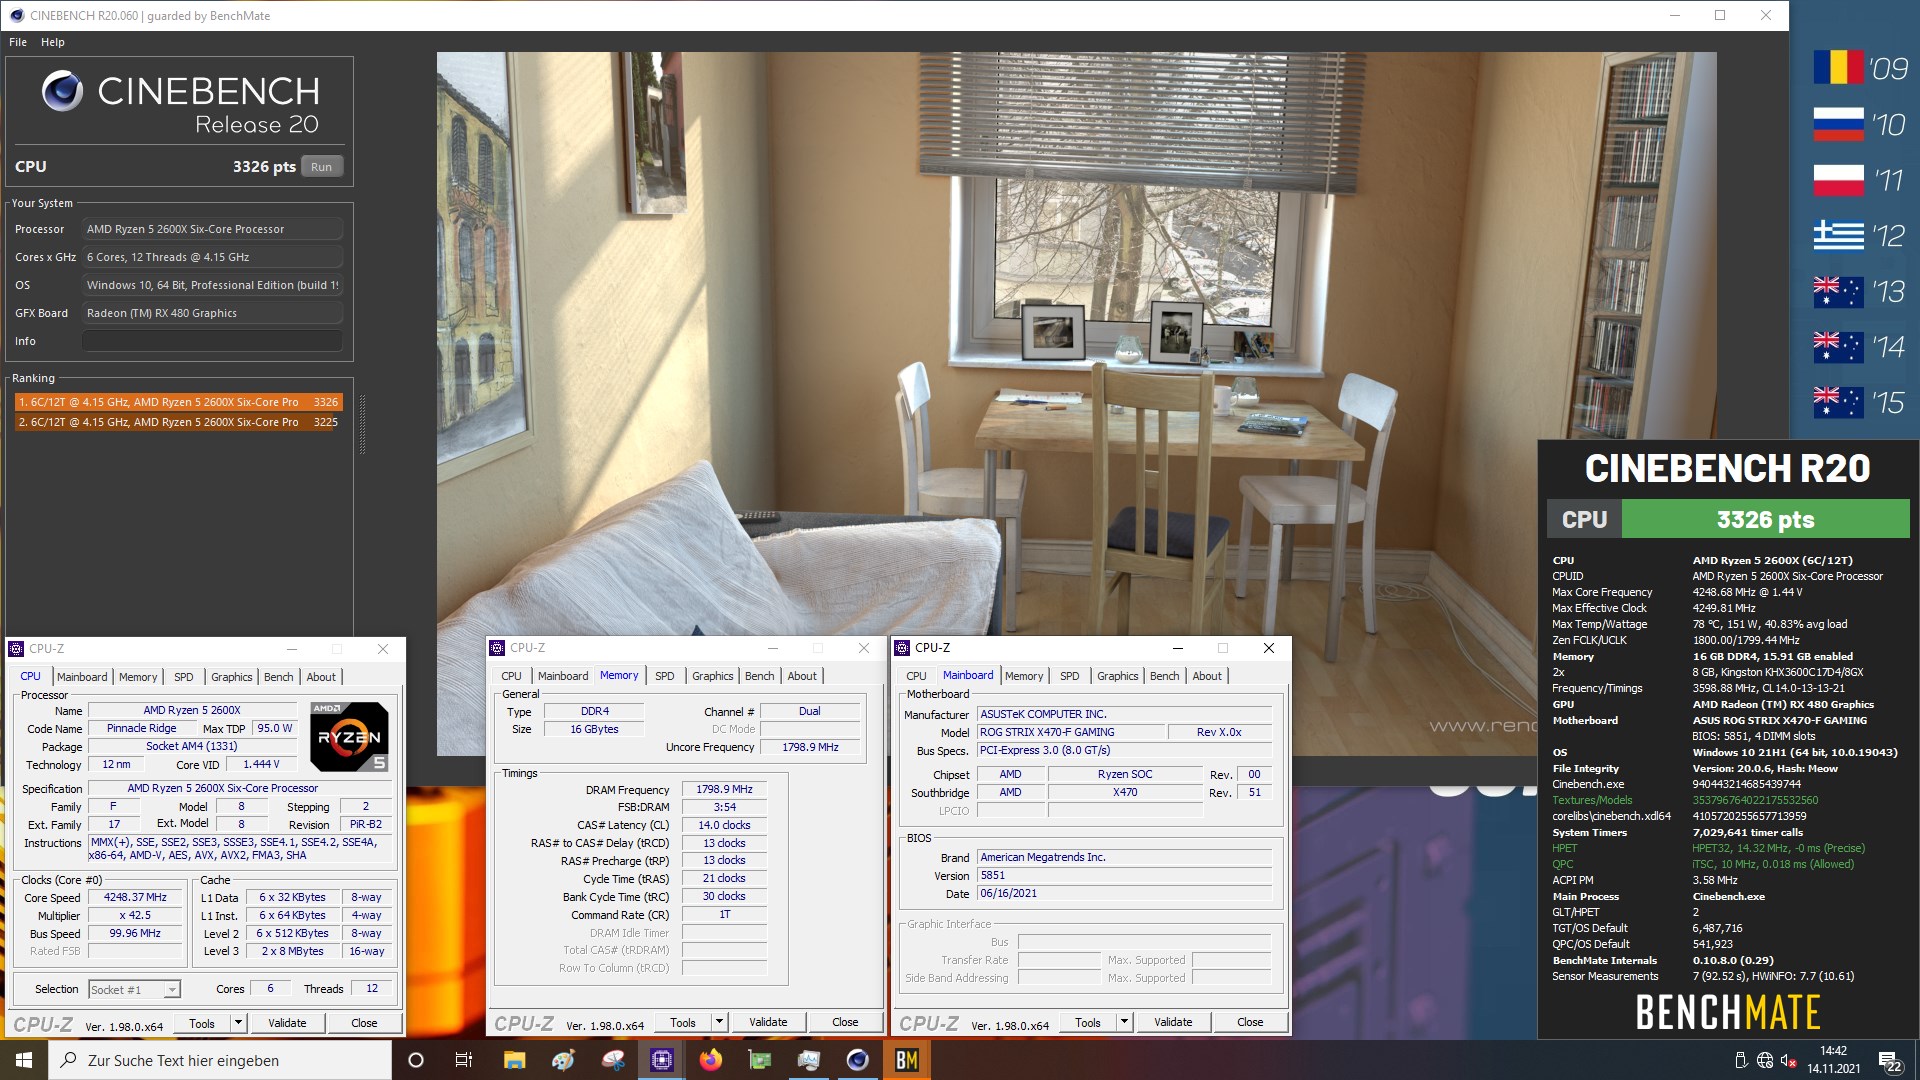The image size is (1920, 1080).
Task: Open Windows Start menu
Action: coord(24,1060)
